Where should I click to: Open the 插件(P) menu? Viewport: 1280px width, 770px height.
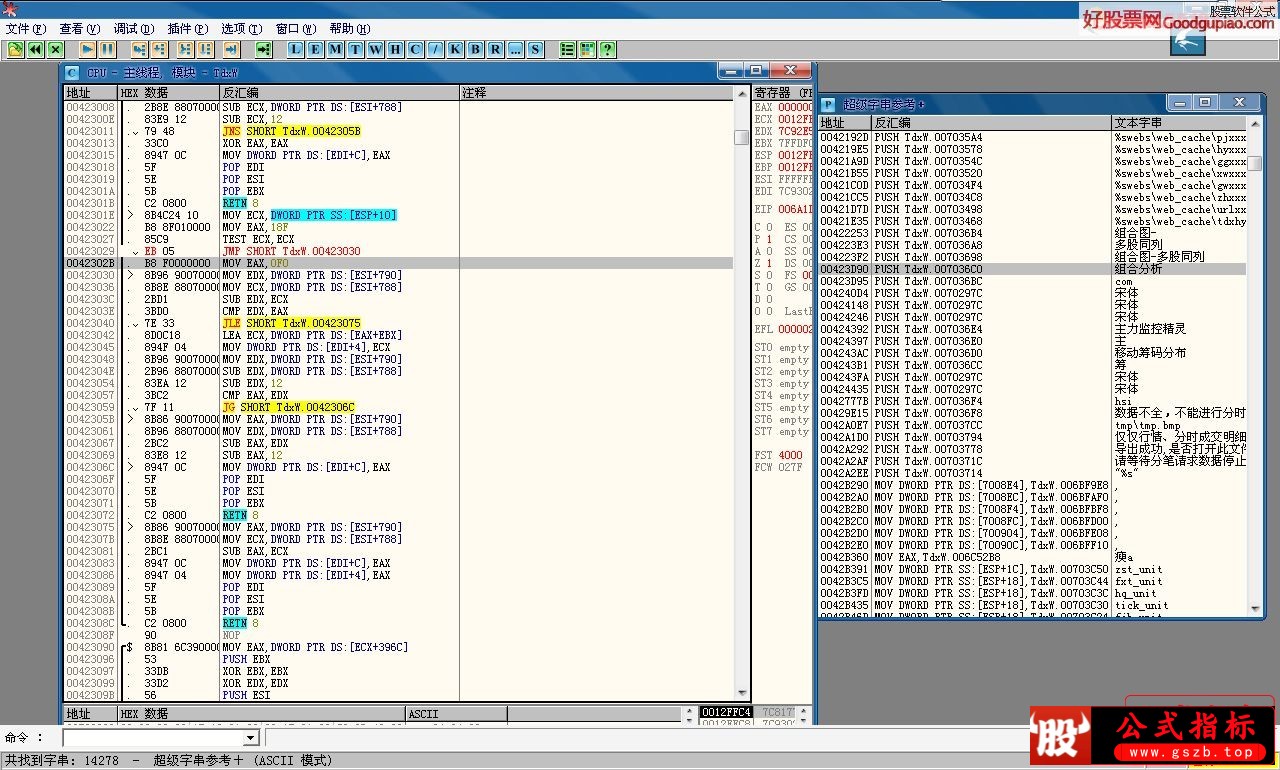(x=188, y=29)
